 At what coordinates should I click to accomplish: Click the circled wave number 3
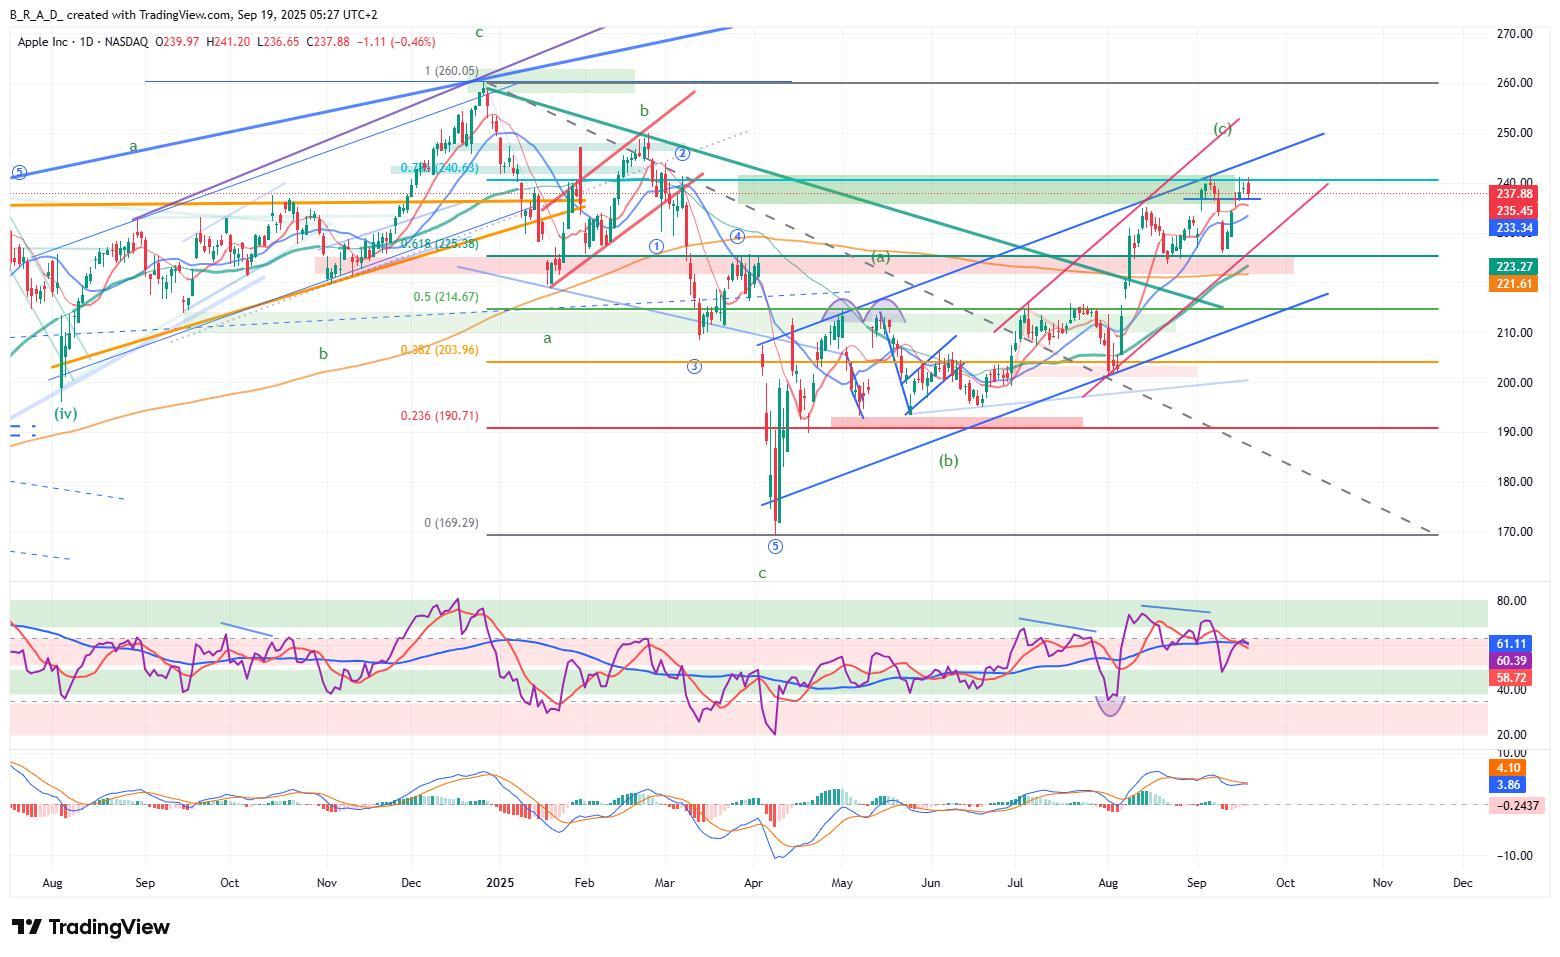pyautogui.click(x=694, y=367)
